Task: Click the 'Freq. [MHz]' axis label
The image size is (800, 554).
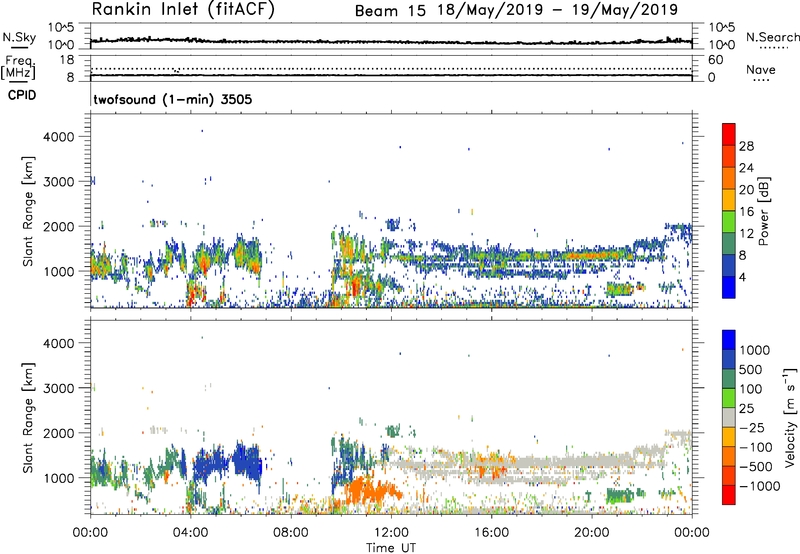Action: pos(18,67)
